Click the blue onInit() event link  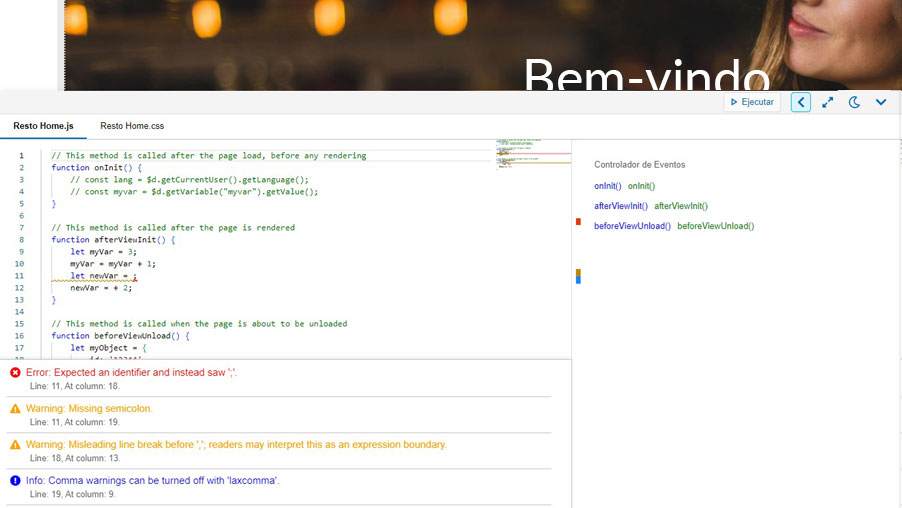pyautogui.click(x=607, y=186)
